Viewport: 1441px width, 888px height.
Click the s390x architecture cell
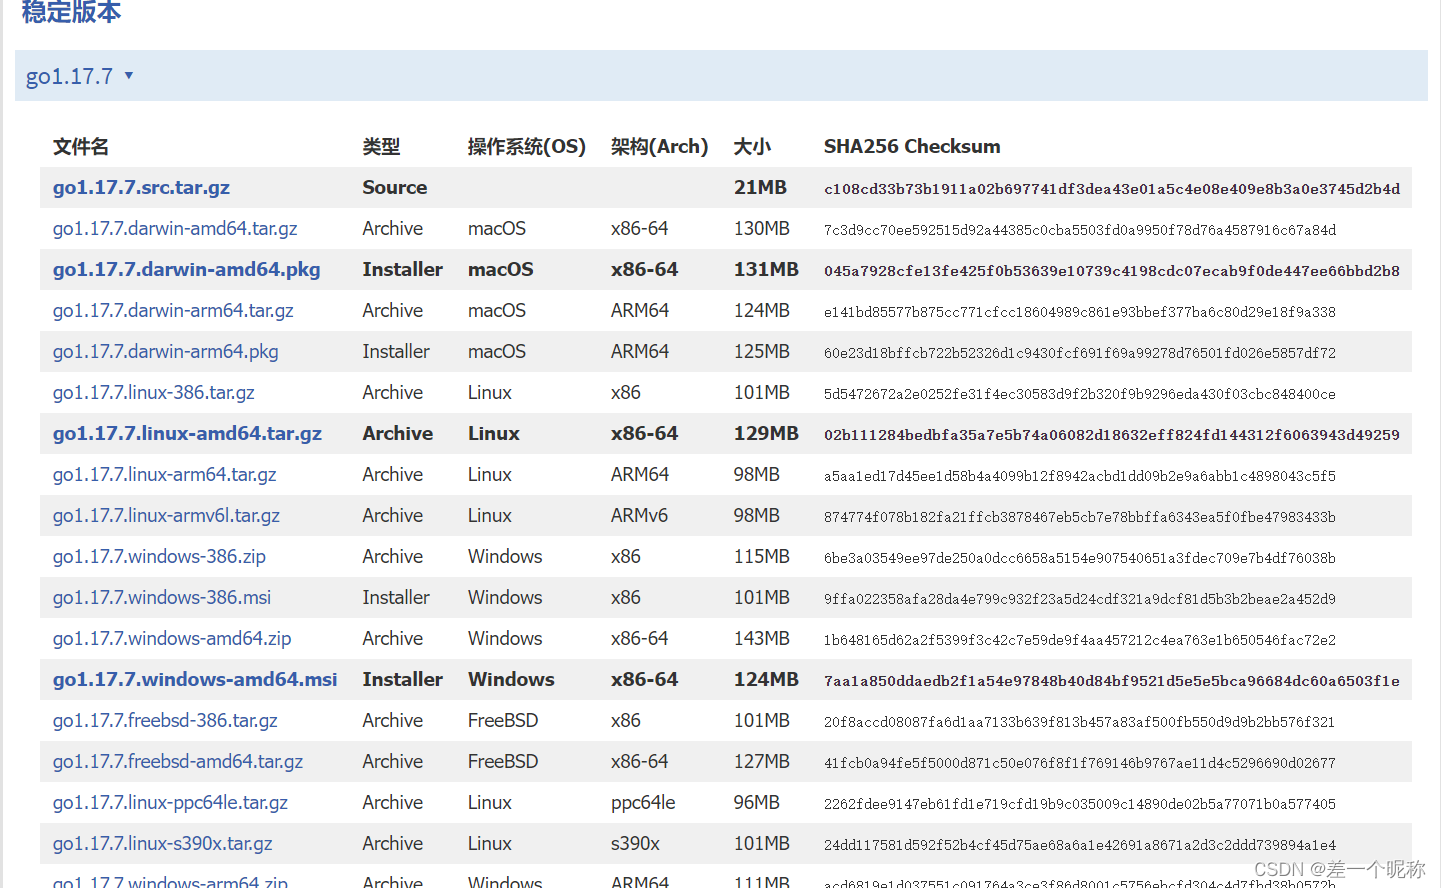[635, 844]
